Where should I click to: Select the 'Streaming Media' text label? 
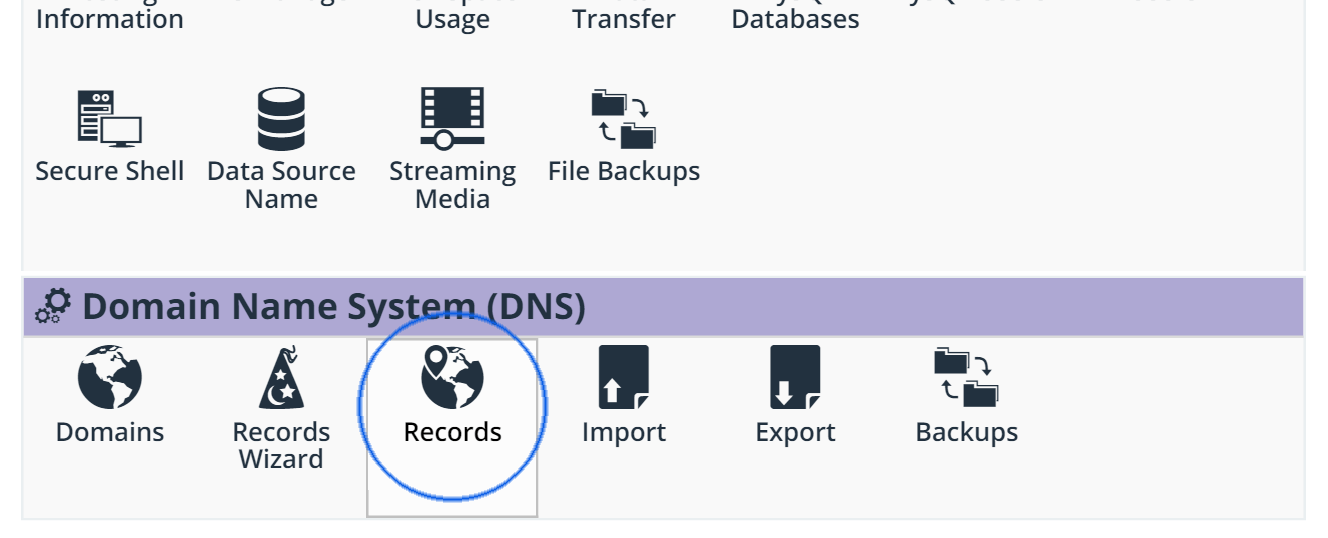[x=452, y=185]
